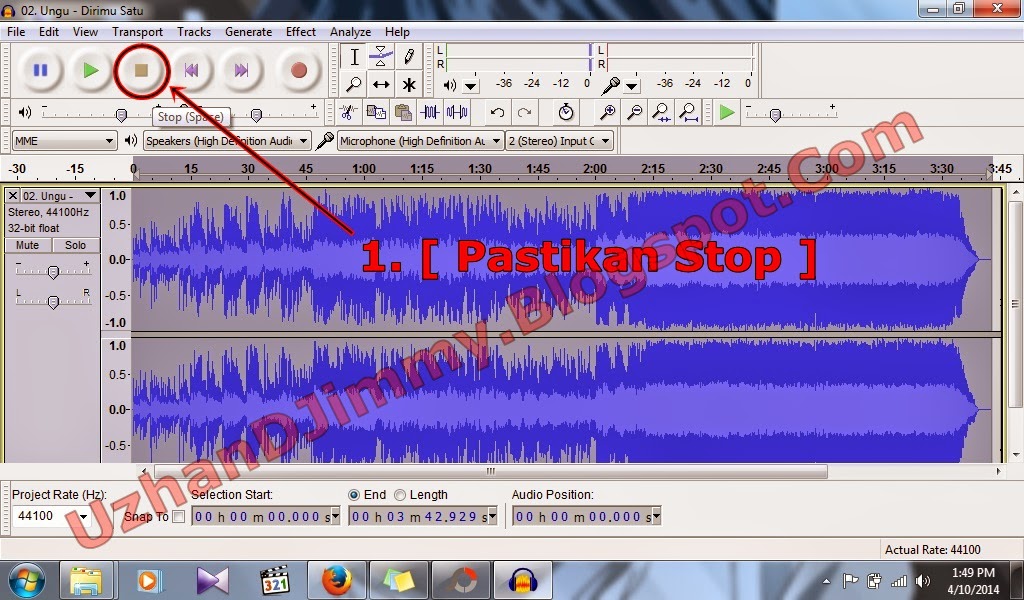Click the Silence audio icon
Image resolution: width=1024 pixels, height=600 pixels.
pos(457,112)
